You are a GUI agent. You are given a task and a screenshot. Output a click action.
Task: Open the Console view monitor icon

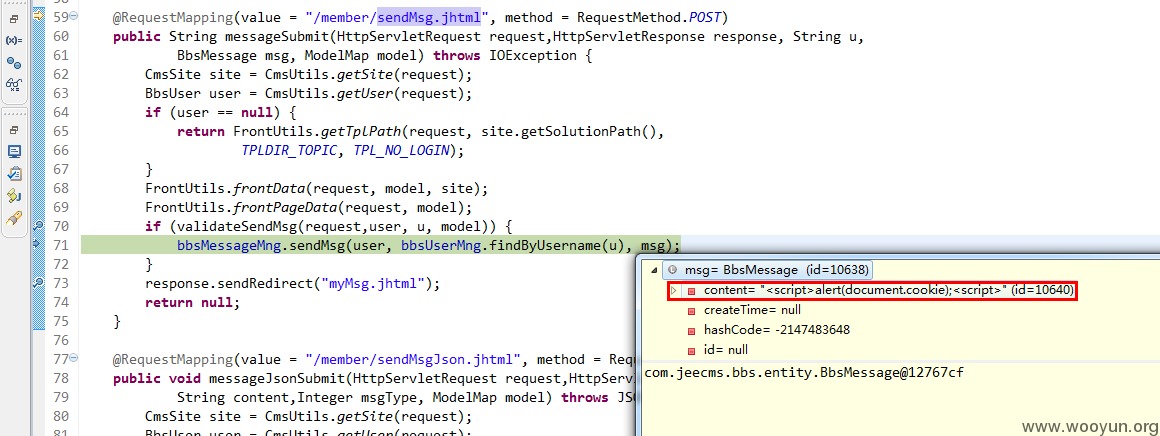pos(13,152)
